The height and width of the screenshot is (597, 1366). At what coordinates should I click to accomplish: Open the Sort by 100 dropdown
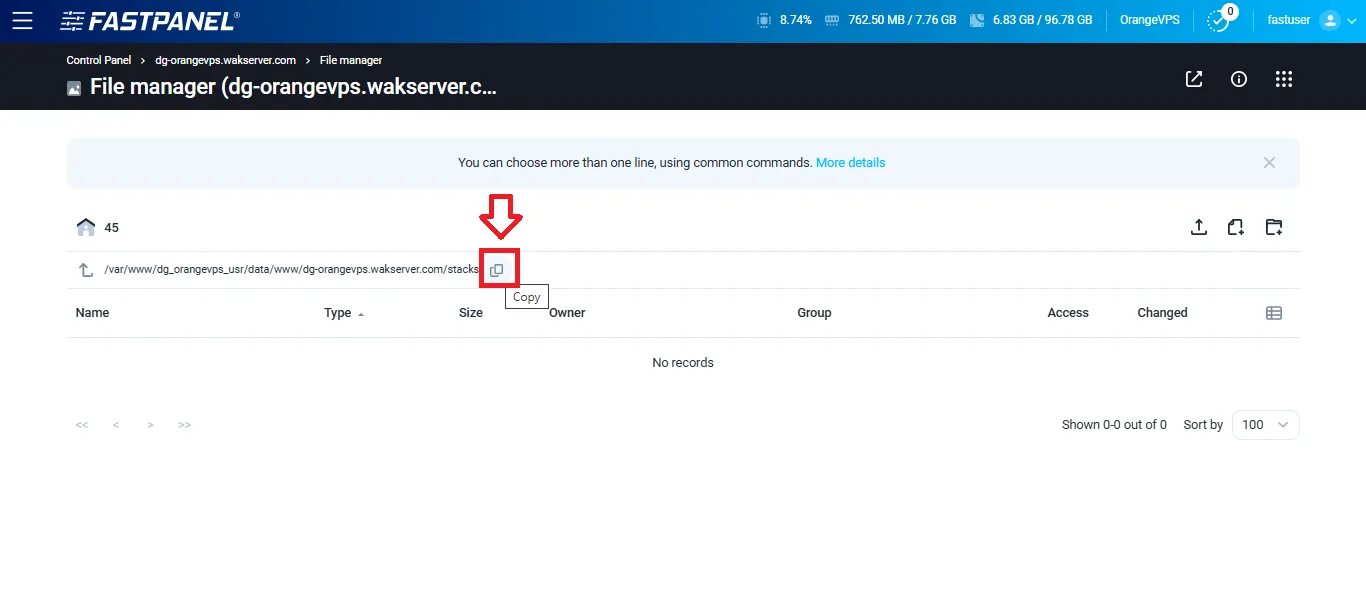tap(1264, 424)
